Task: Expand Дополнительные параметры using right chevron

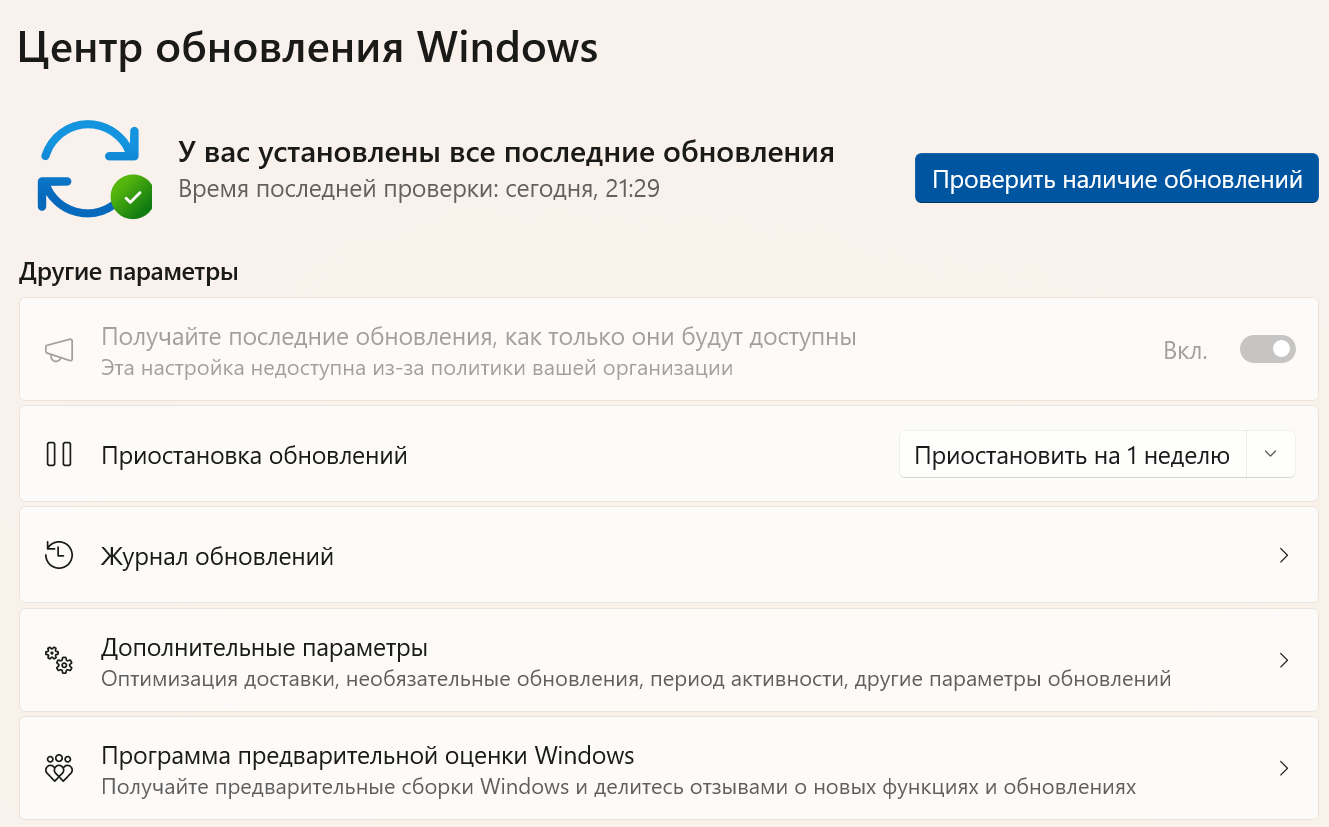Action: click(1284, 660)
